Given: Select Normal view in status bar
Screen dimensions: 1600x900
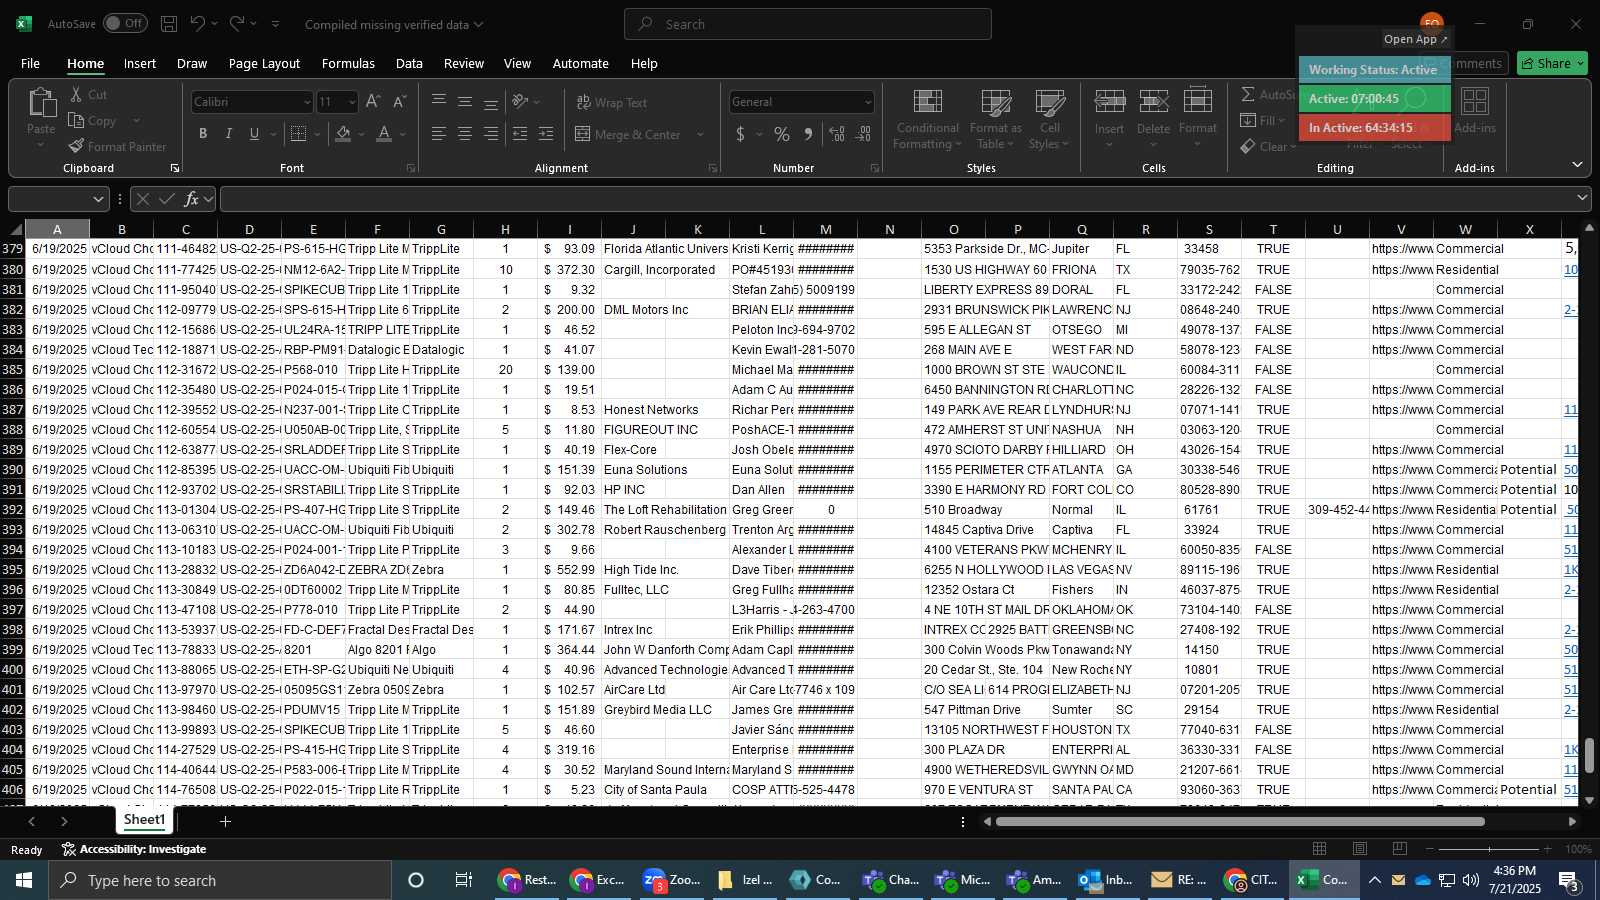Looking at the screenshot, I should point(1320,849).
